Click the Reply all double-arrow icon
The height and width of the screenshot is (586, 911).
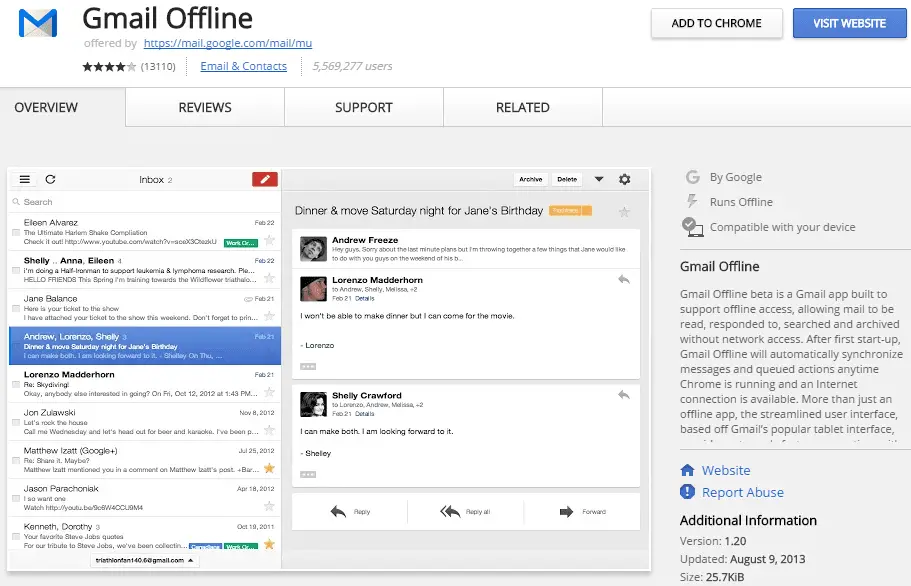[450, 512]
